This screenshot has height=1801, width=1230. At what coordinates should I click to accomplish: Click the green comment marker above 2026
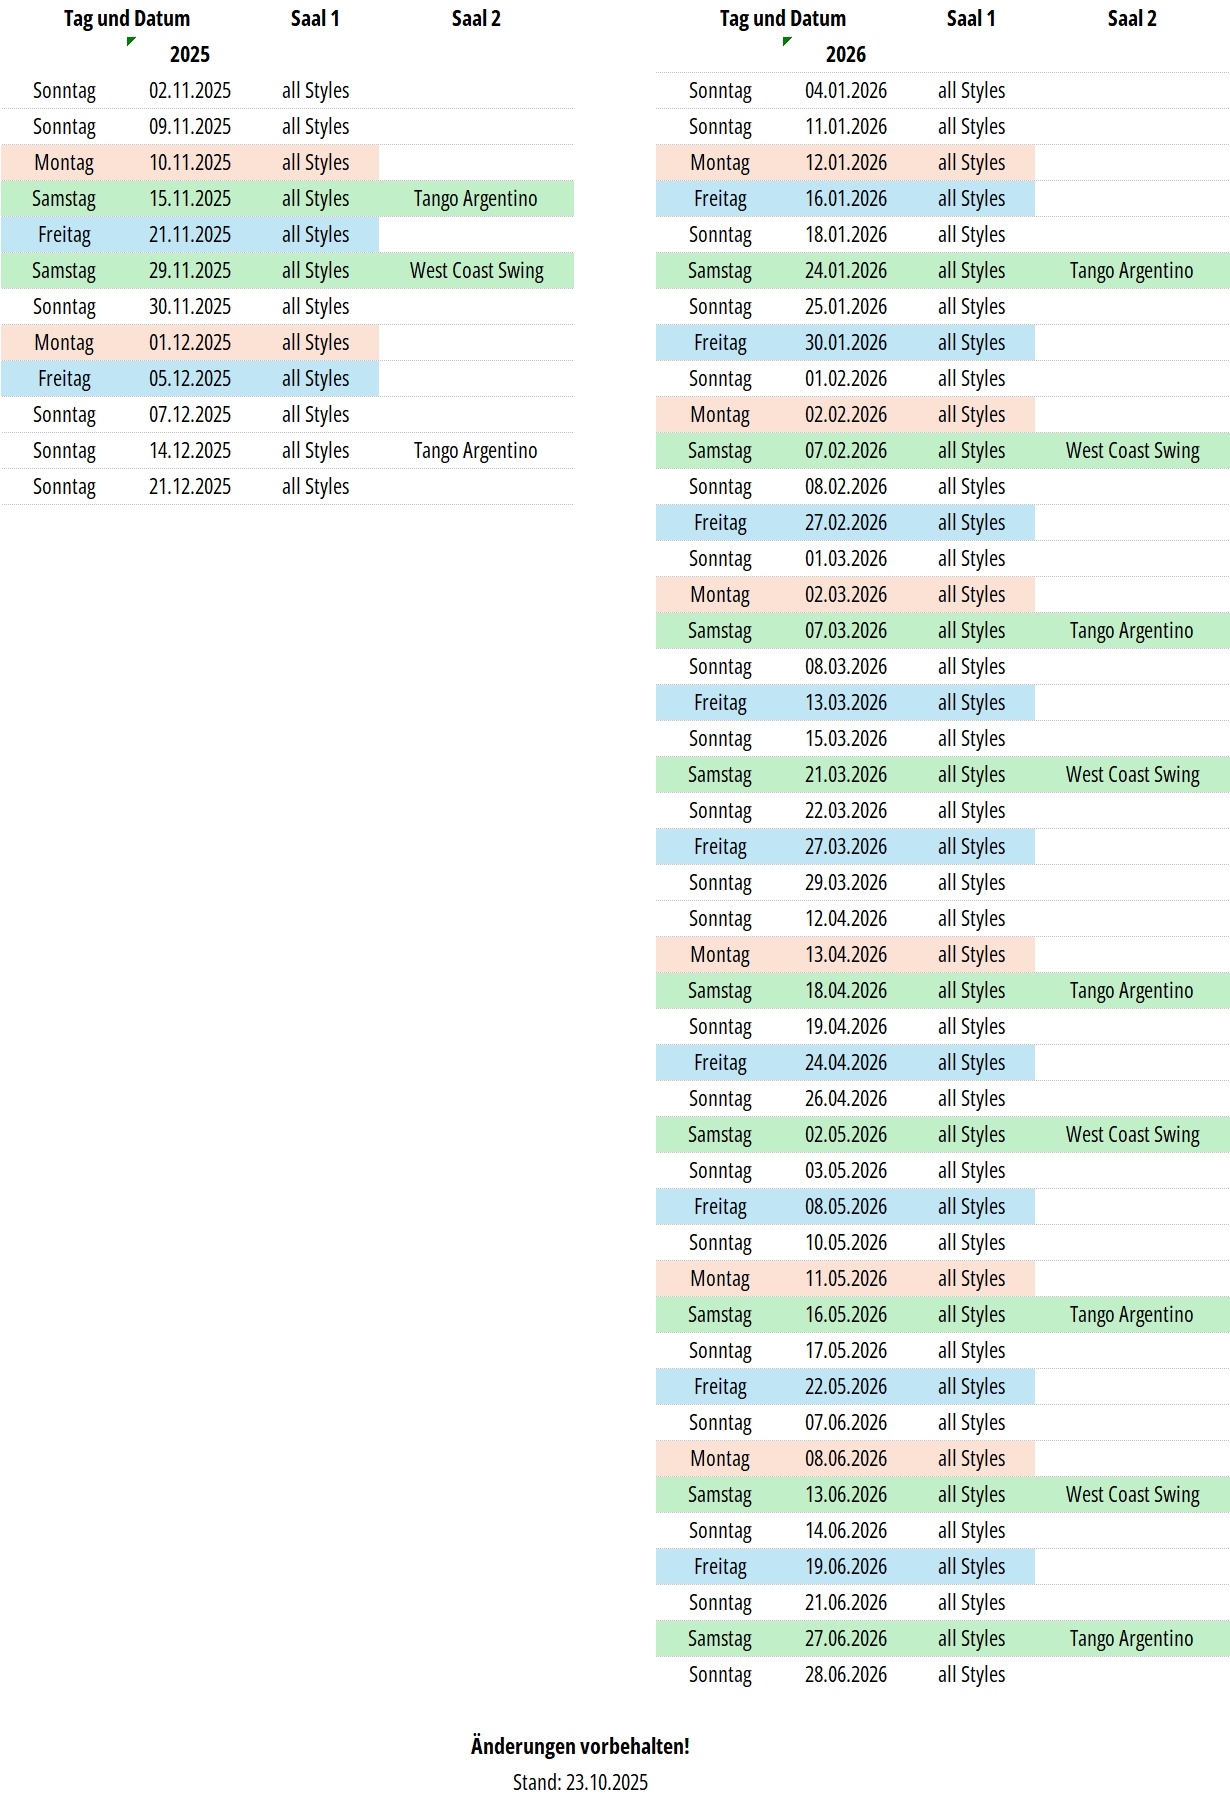click(x=787, y=41)
